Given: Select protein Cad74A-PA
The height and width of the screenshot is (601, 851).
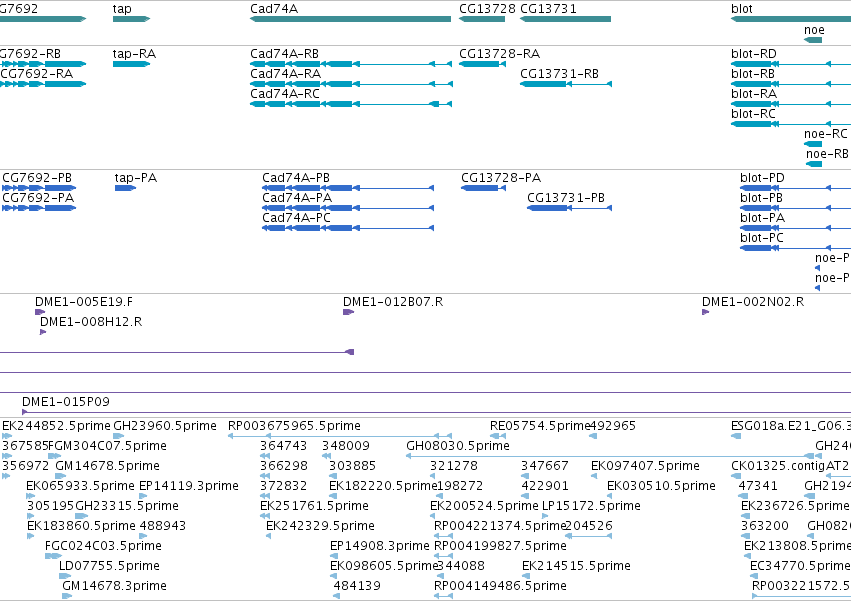Looking at the screenshot, I should [297, 198].
